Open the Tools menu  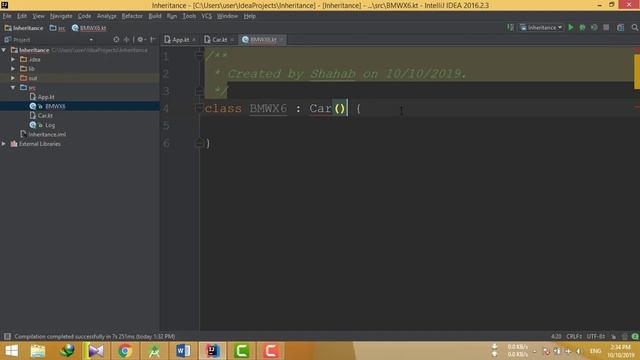[189, 16]
